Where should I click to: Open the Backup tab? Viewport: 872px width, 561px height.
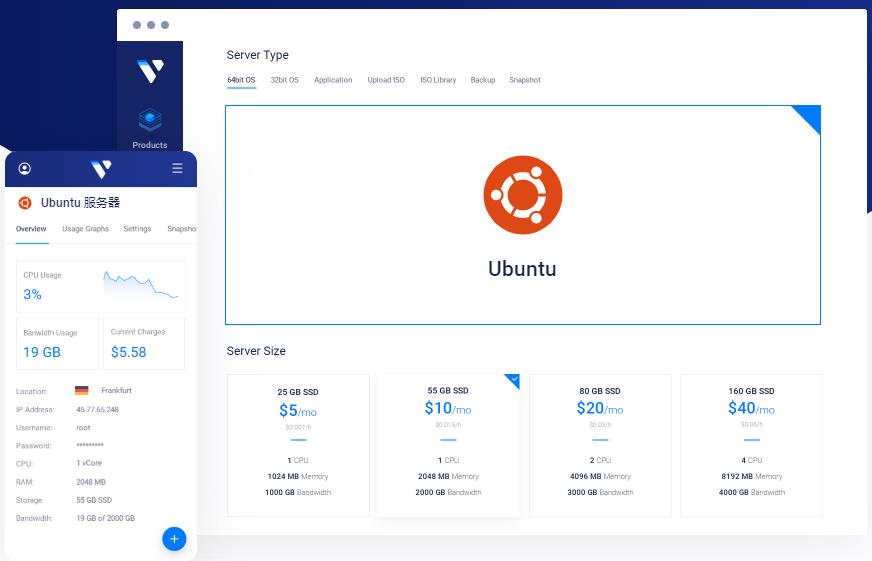[x=483, y=80]
